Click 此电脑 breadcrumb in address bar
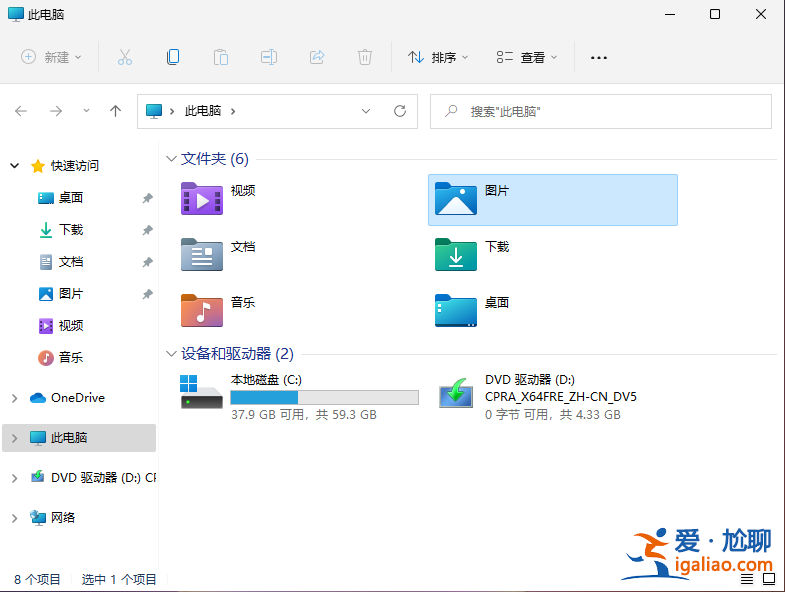 203,111
